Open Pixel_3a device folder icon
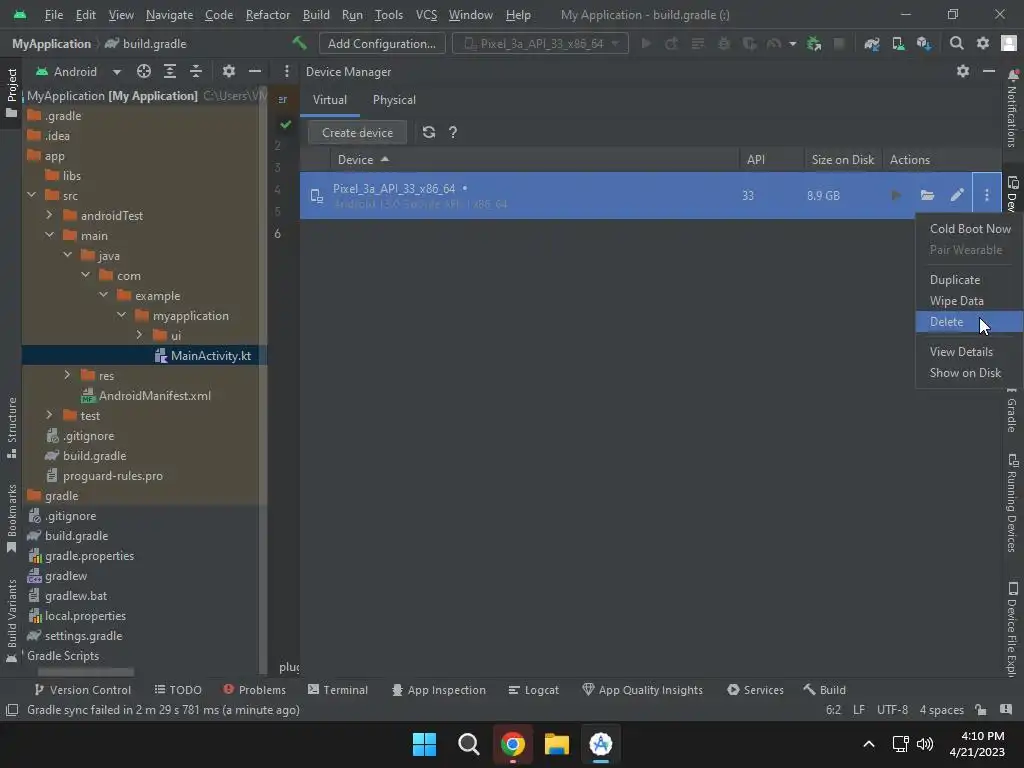The width and height of the screenshot is (1024, 768). click(x=927, y=195)
